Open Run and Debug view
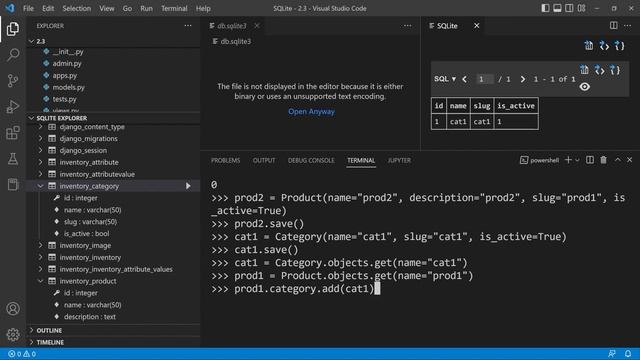The height and width of the screenshot is (360, 640). point(13,107)
